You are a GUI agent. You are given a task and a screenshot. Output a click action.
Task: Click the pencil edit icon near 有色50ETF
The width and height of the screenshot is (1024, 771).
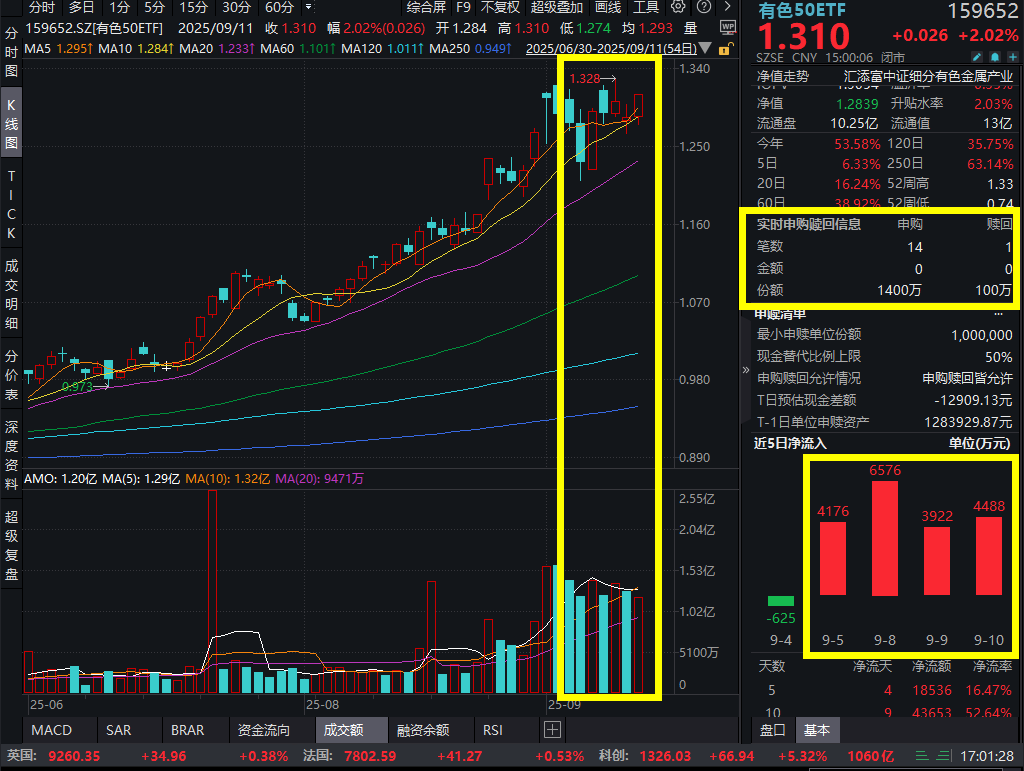977,58
